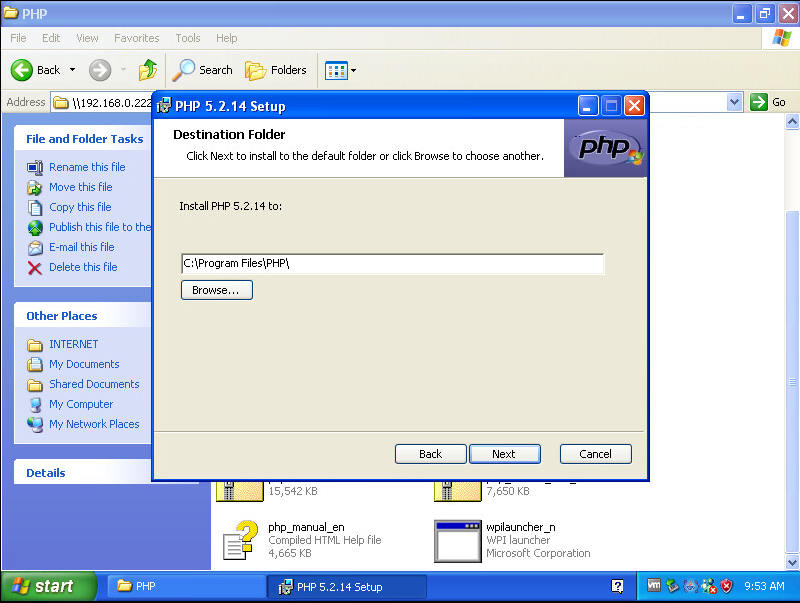800x603 pixels.
Task: Click Cancel in PHP Setup dialog
Action: (x=595, y=454)
